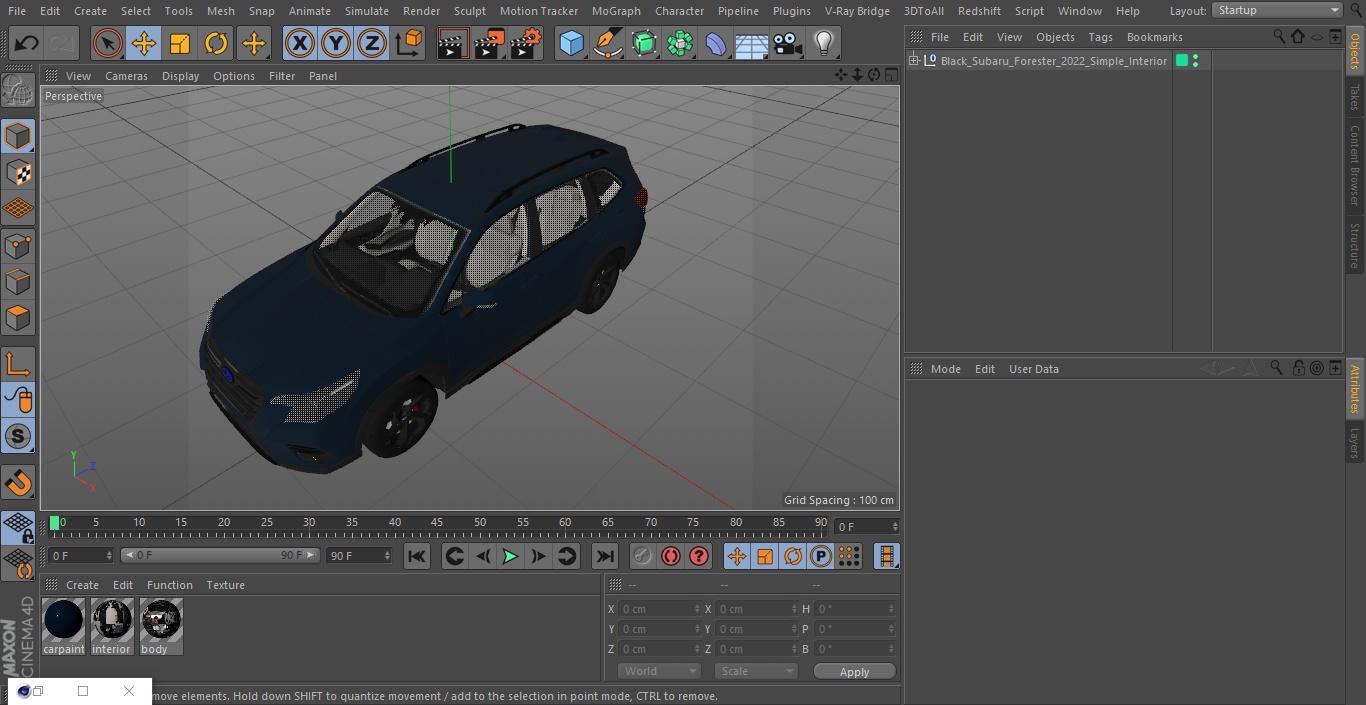Toggle Z axis lock
This screenshot has height=705, width=1366.
click(x=372, y=43)
